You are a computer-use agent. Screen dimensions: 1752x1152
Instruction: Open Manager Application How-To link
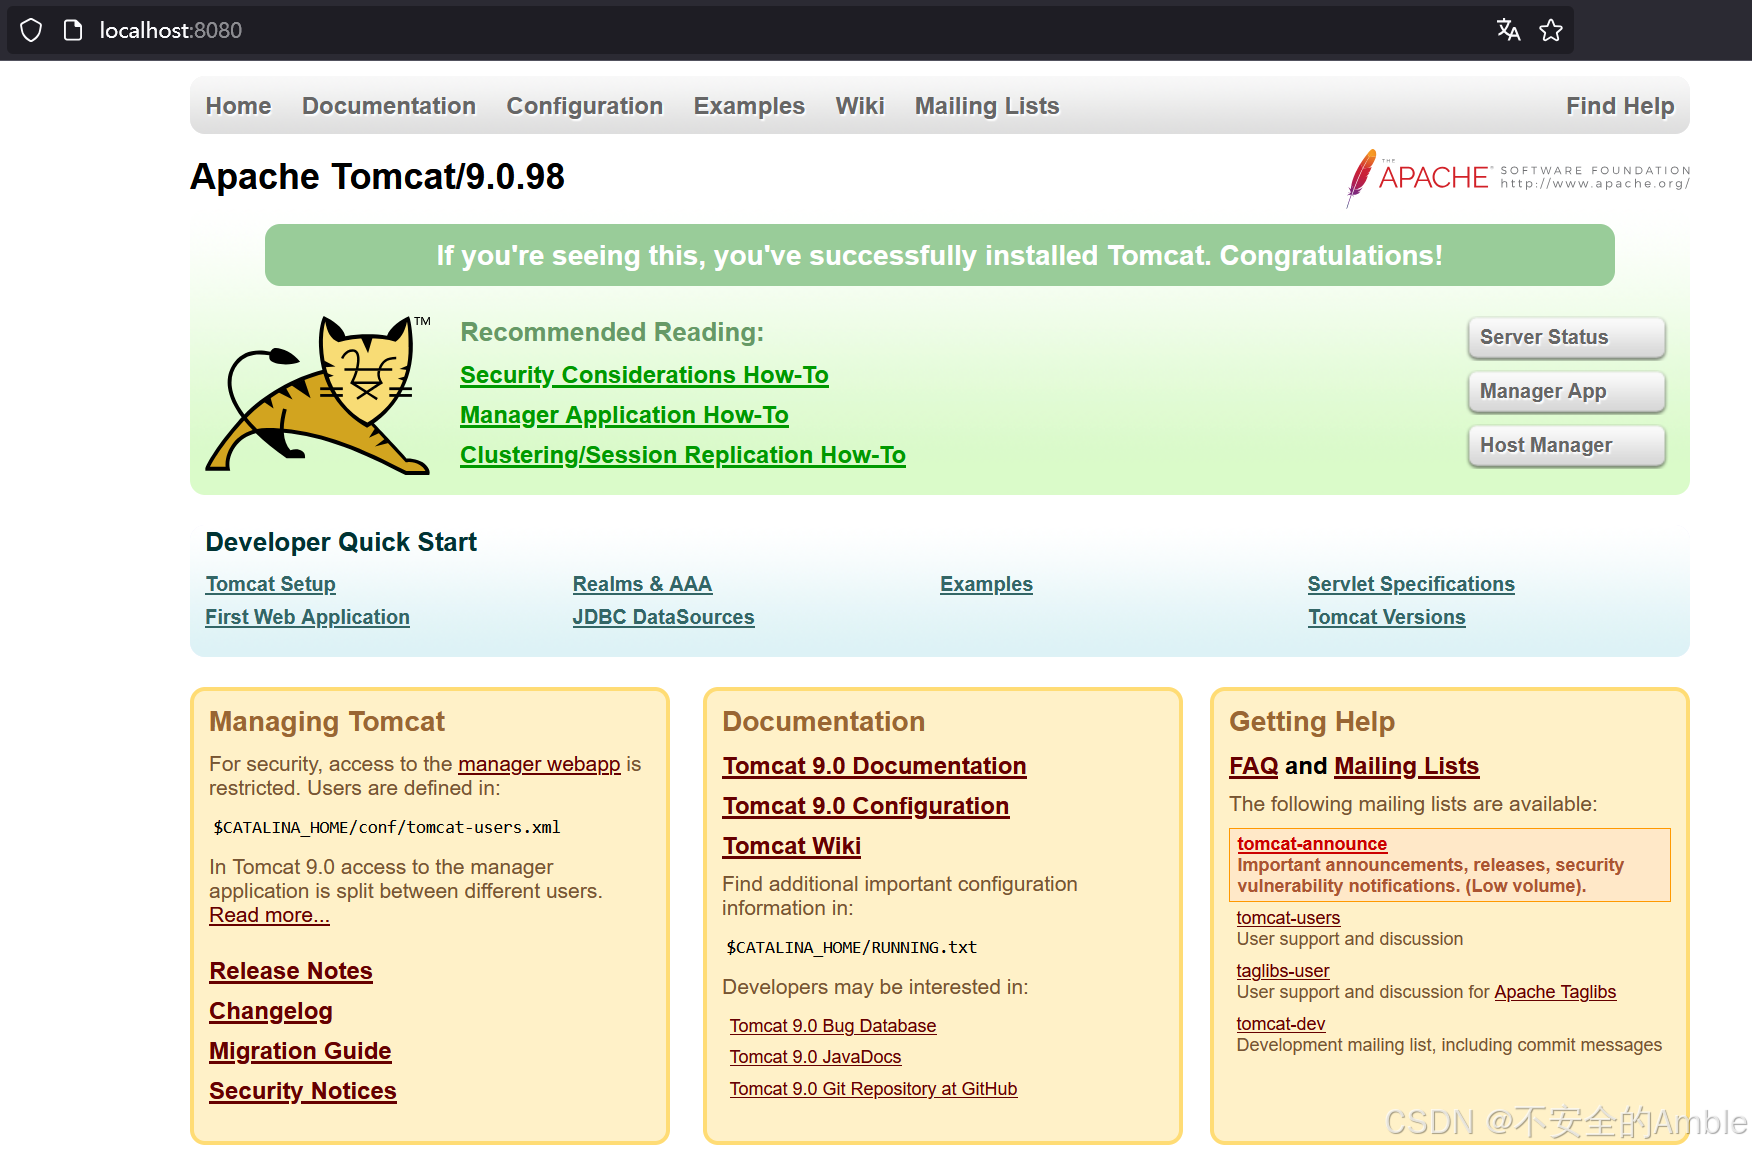coord(624,415)
